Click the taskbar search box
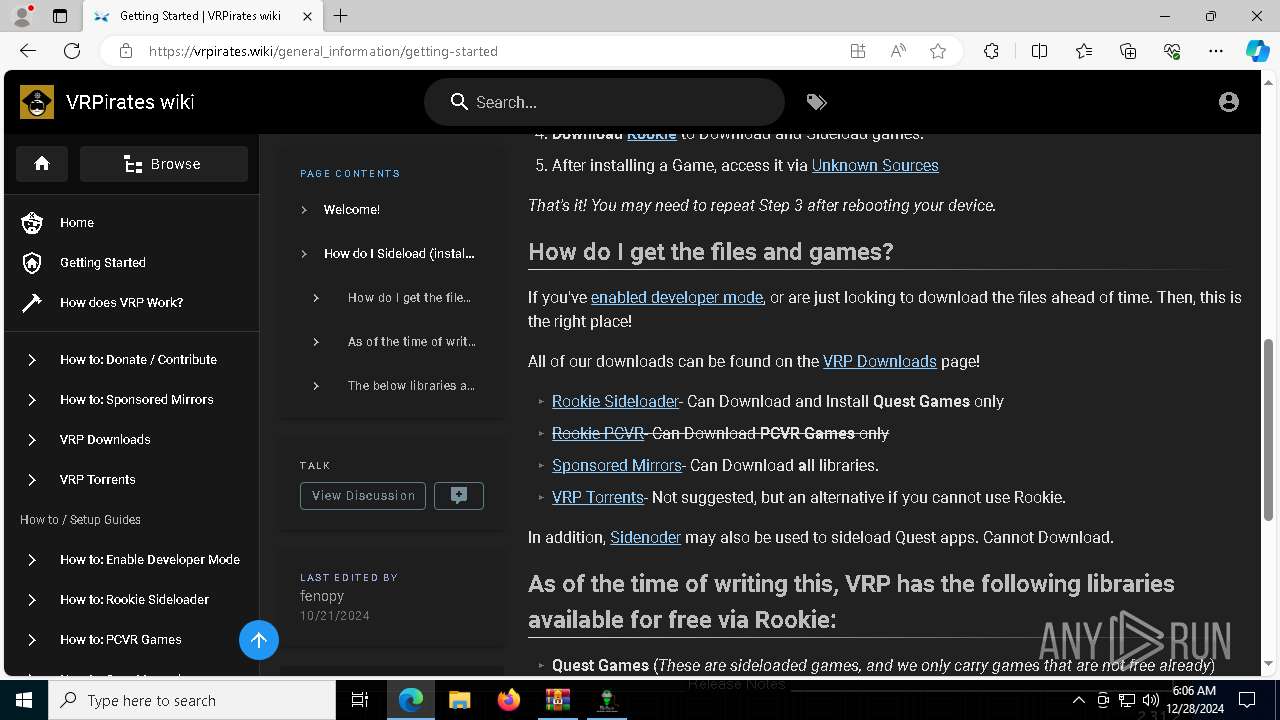 [192, 700]
